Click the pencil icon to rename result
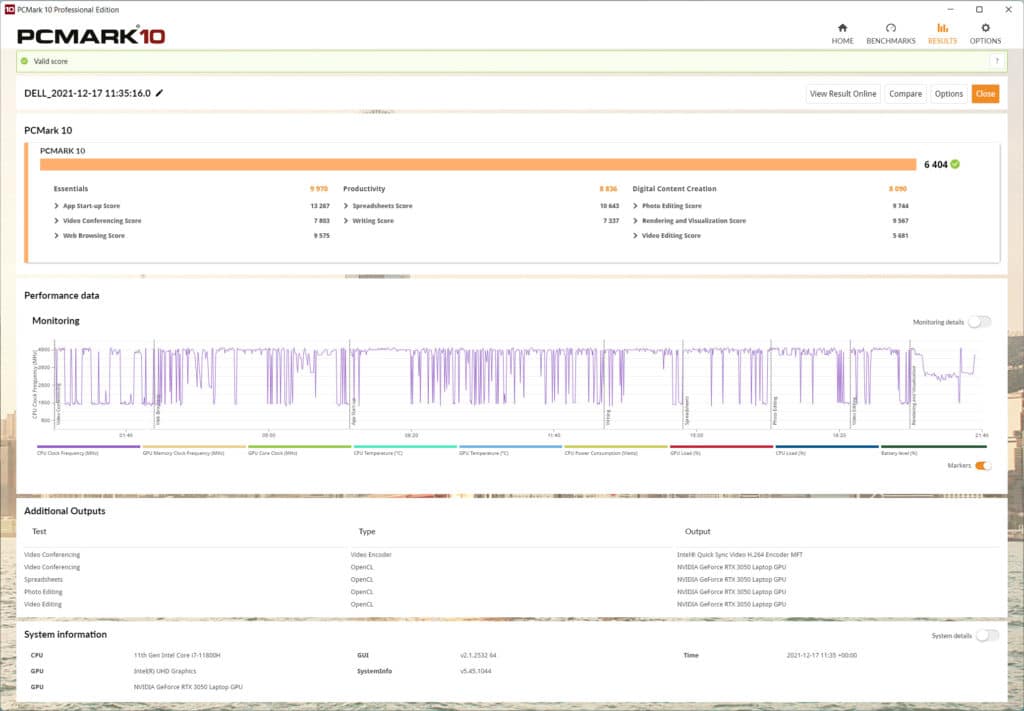The height and width of the screenshot is (711, 1024). click(159, 93)
